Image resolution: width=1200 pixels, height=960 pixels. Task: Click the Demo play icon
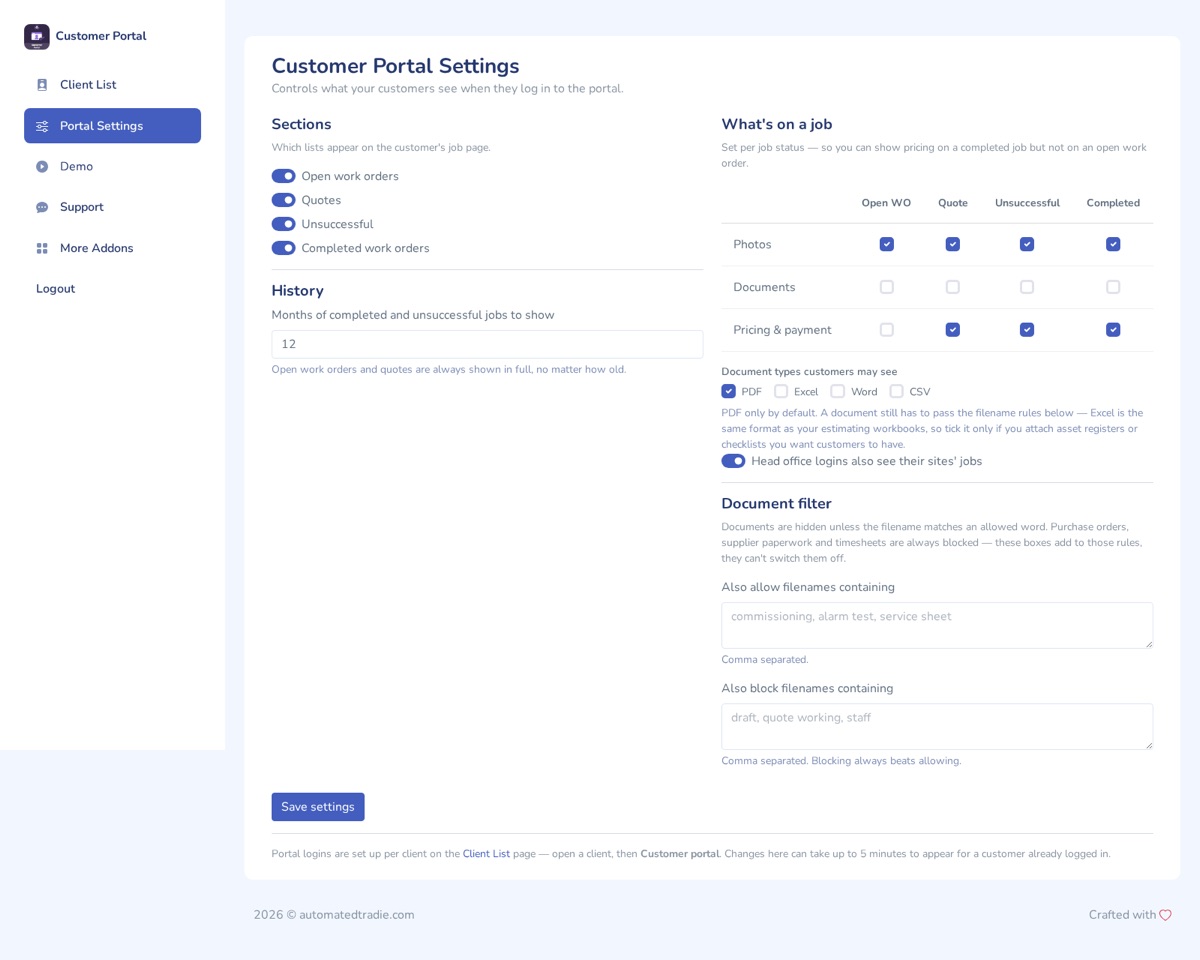42,167
